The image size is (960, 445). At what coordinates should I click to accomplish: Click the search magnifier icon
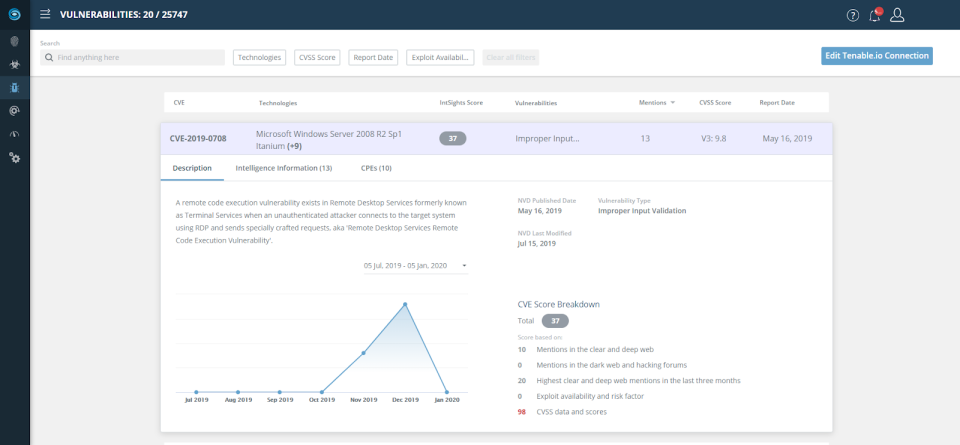coord(50,58)
